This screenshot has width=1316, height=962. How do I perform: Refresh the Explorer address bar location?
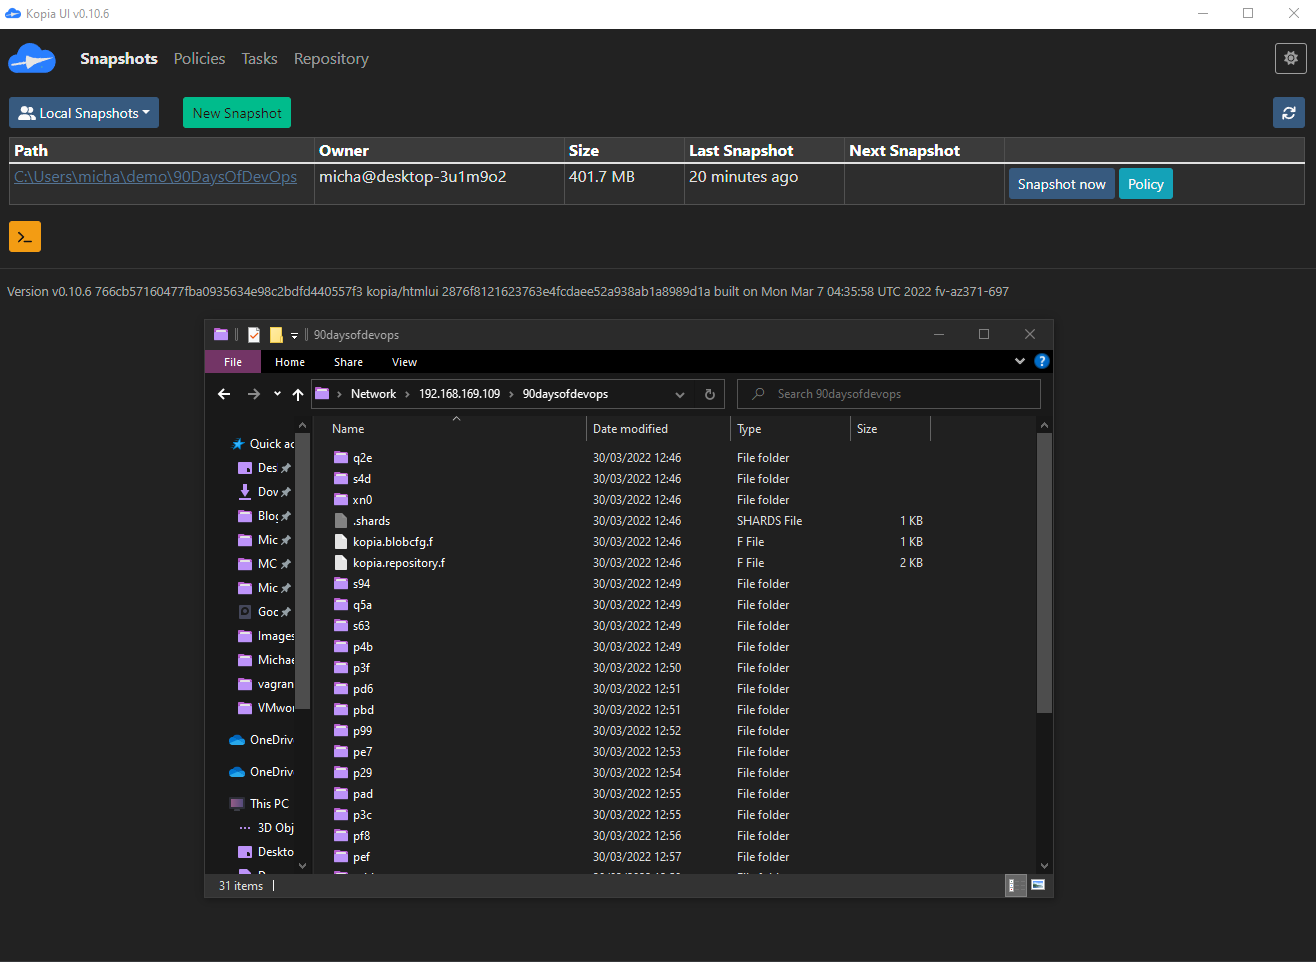[x=710, y=394]
